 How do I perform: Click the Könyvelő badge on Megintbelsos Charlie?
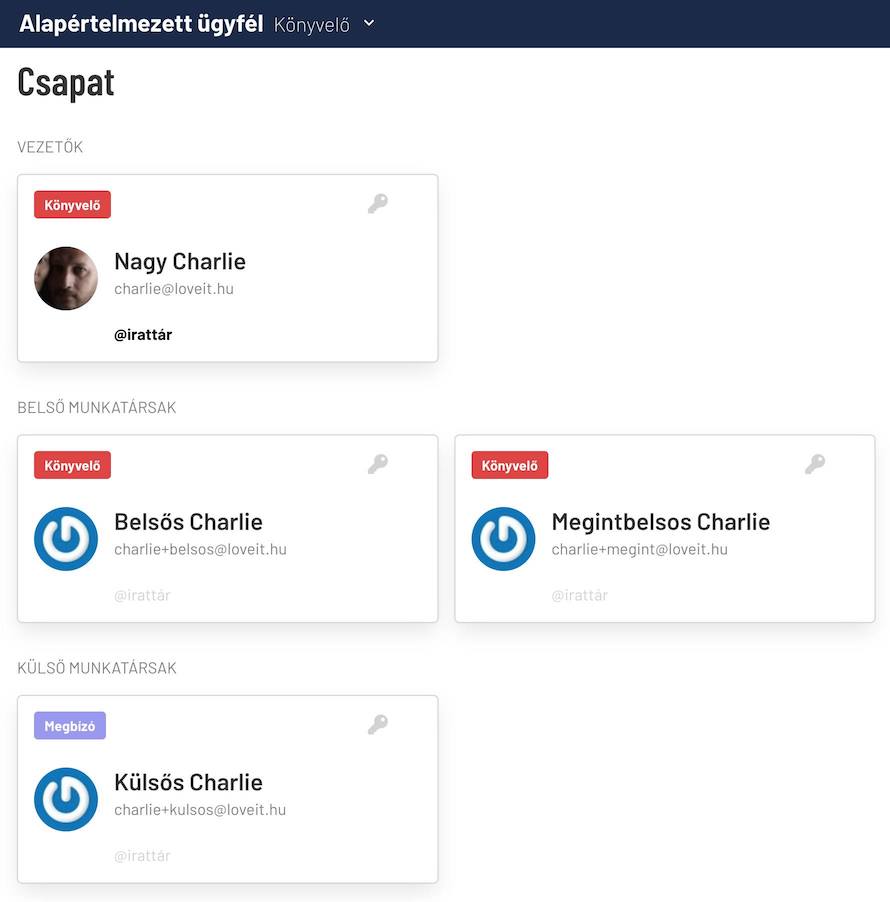click(x=510, y=465)
